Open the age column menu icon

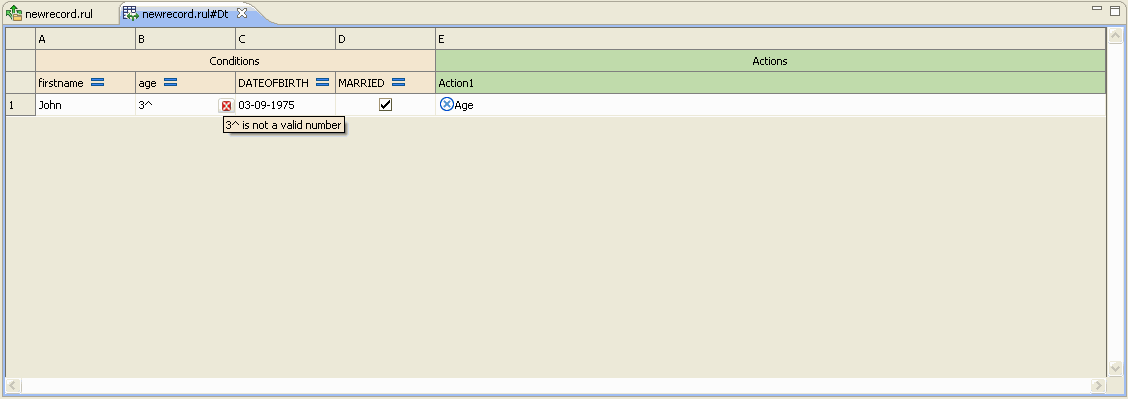(x=170, y=83)
